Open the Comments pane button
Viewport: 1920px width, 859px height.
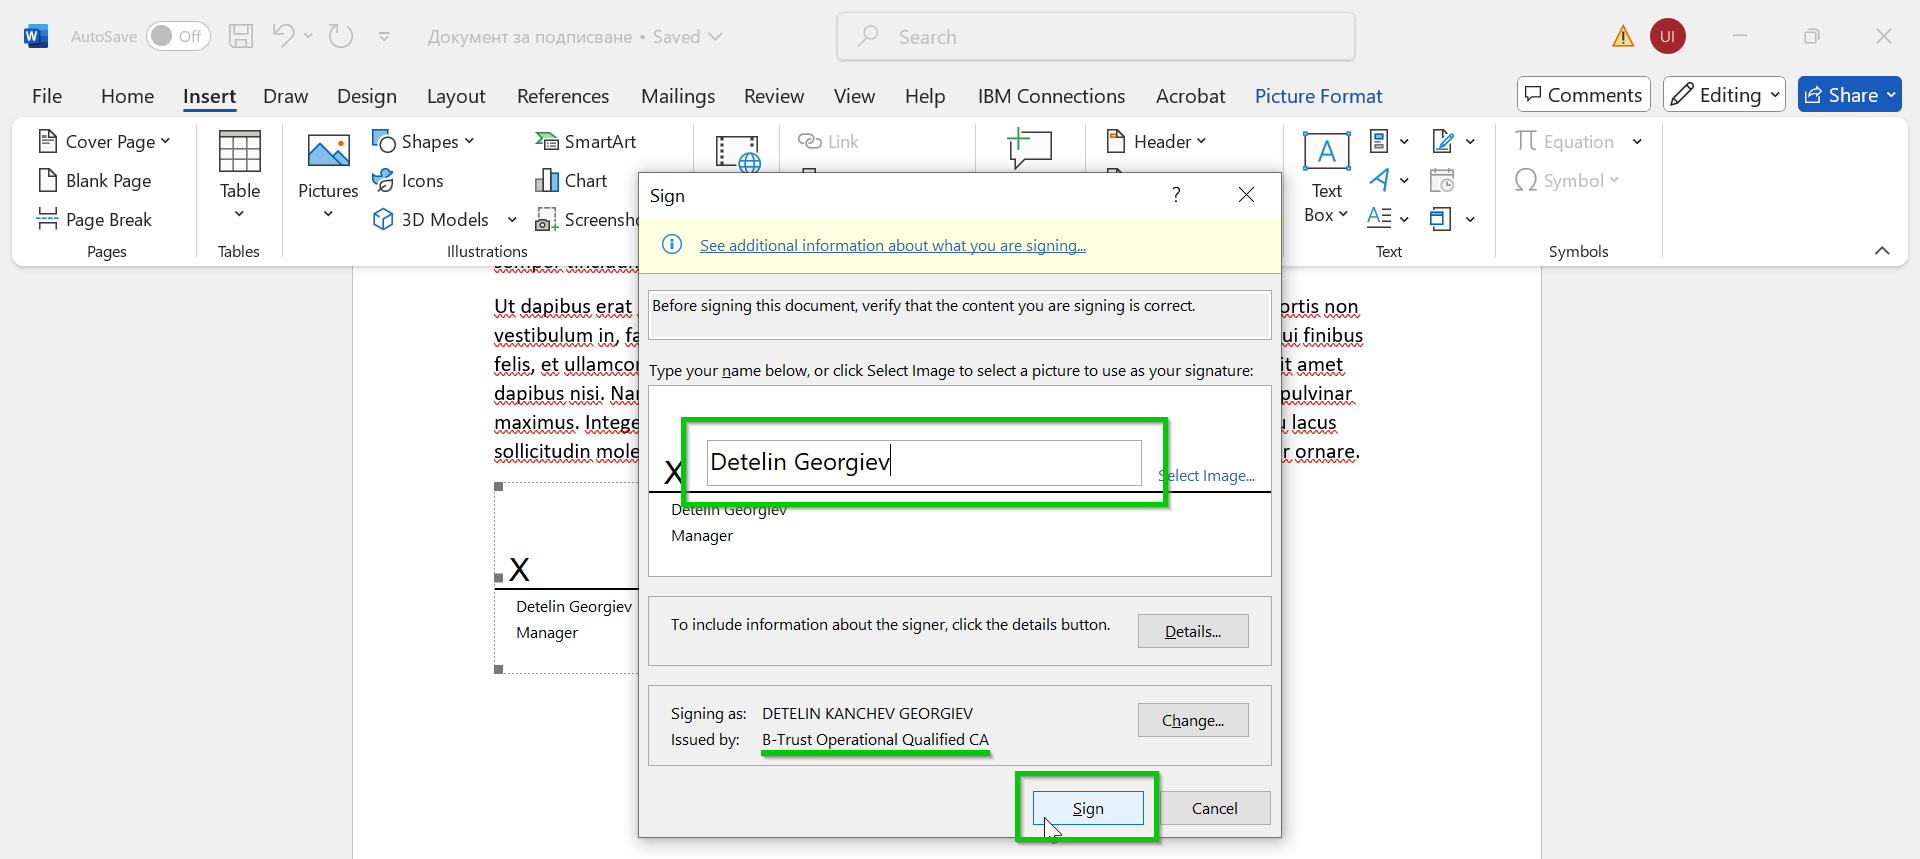point(1584,95)
